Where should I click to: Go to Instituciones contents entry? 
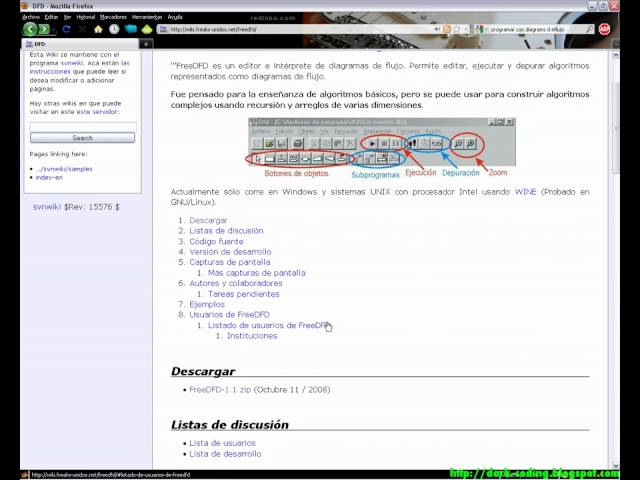coord(252,336)
